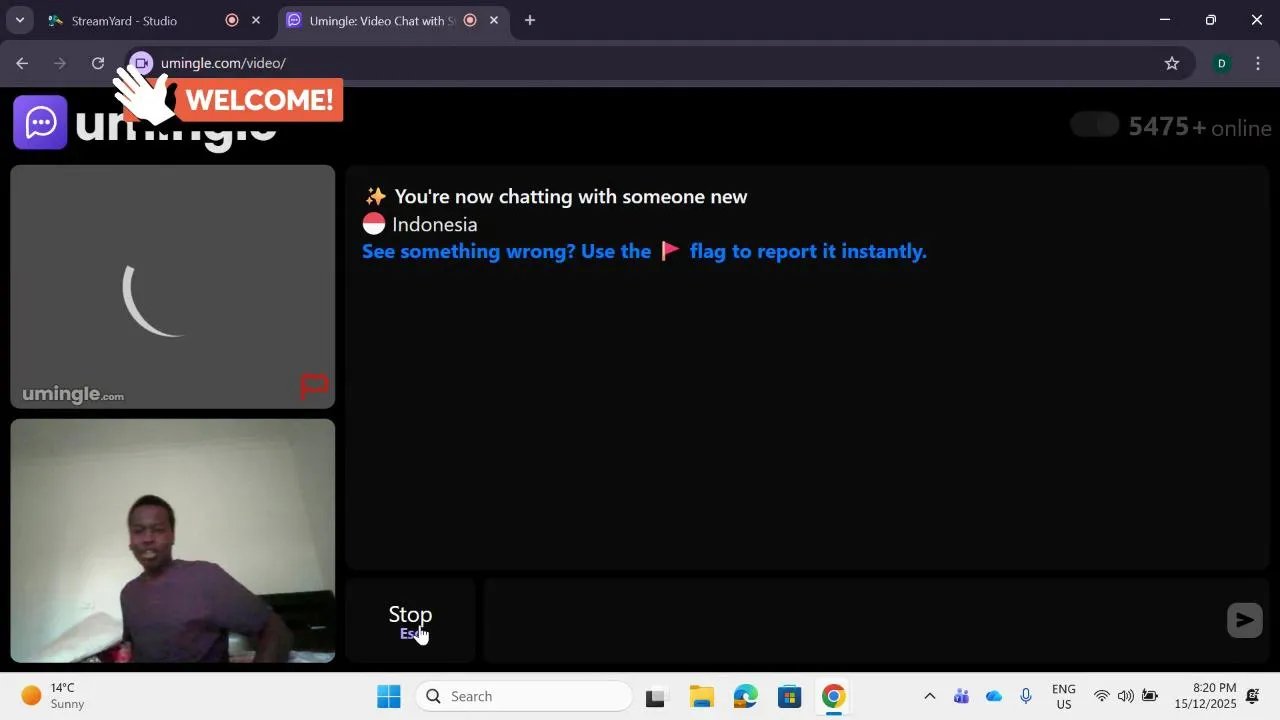The width and height of the screenshot is (1280, 720).
Task: Bookmark this page with the star icon
Action: click(x=1172, y=63)
